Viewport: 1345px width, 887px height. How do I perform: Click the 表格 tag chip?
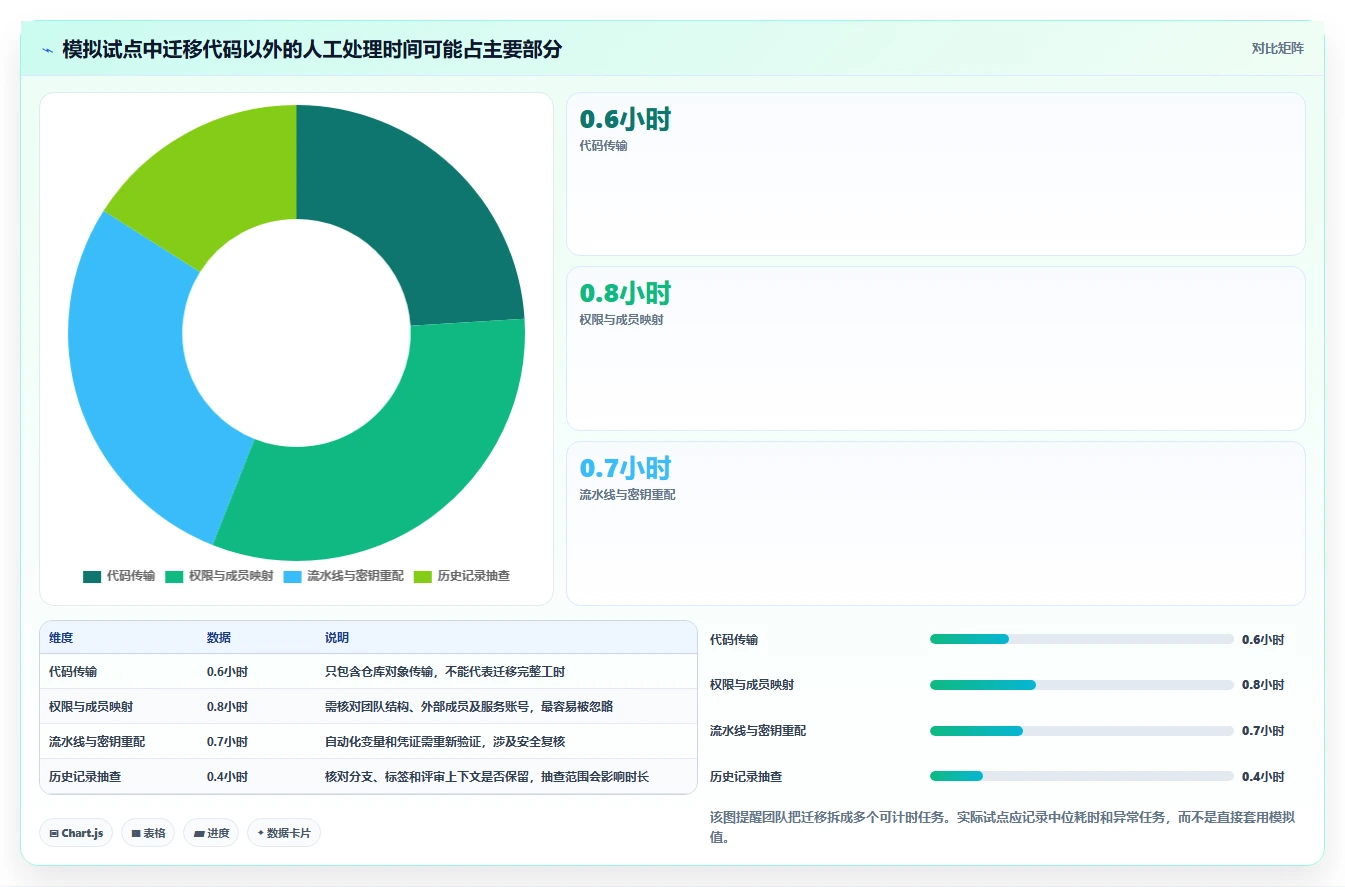(148, 833)
